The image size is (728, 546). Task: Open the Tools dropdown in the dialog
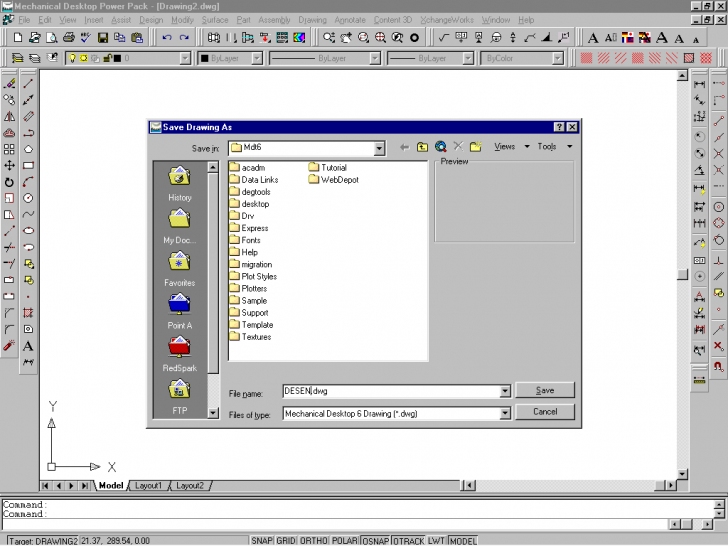click(x=555, y=147)
